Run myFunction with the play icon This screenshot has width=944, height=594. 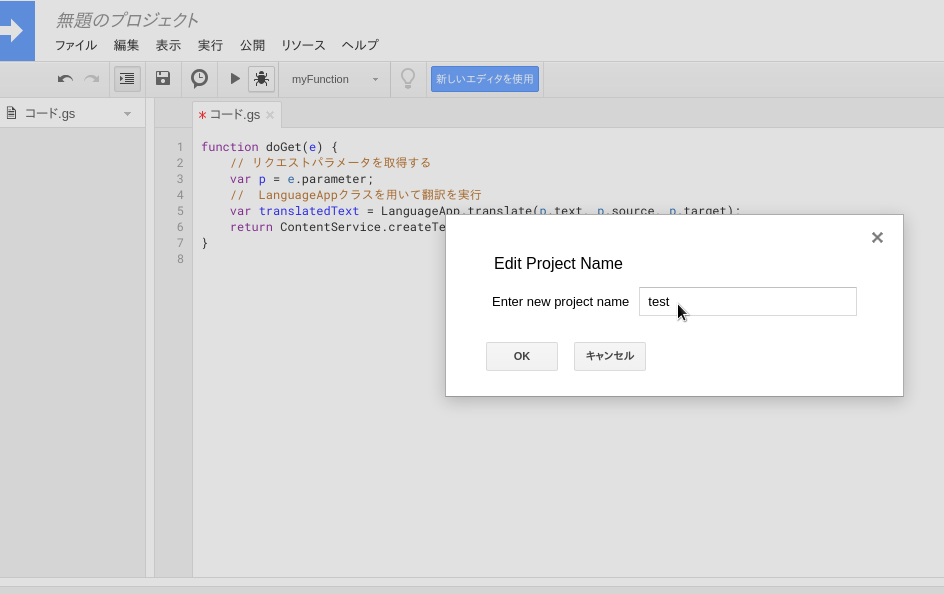(232, 78)
